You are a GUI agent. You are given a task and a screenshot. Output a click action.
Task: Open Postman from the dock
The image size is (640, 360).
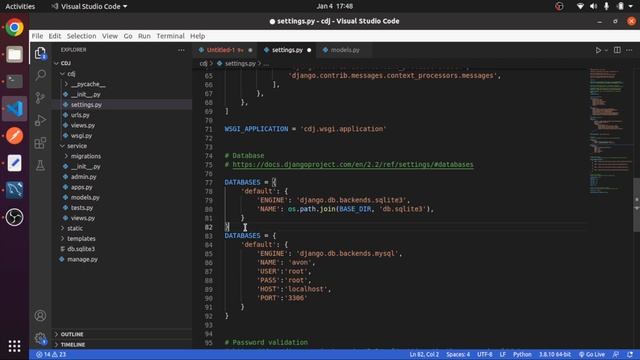[14, 136]
